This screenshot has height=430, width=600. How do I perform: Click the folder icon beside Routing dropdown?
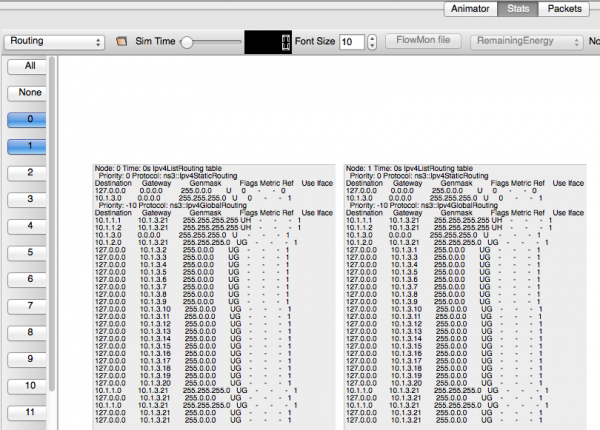(123, 42)
